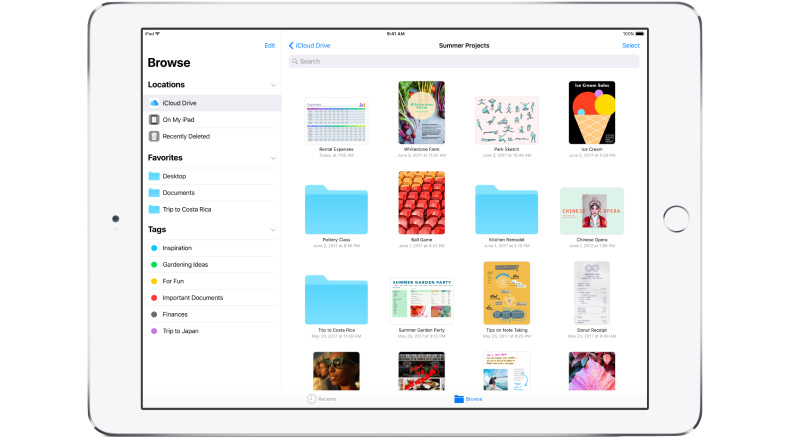Collapse the Favorites section chevron
The image size is (790, 440).
click(273, 158)
